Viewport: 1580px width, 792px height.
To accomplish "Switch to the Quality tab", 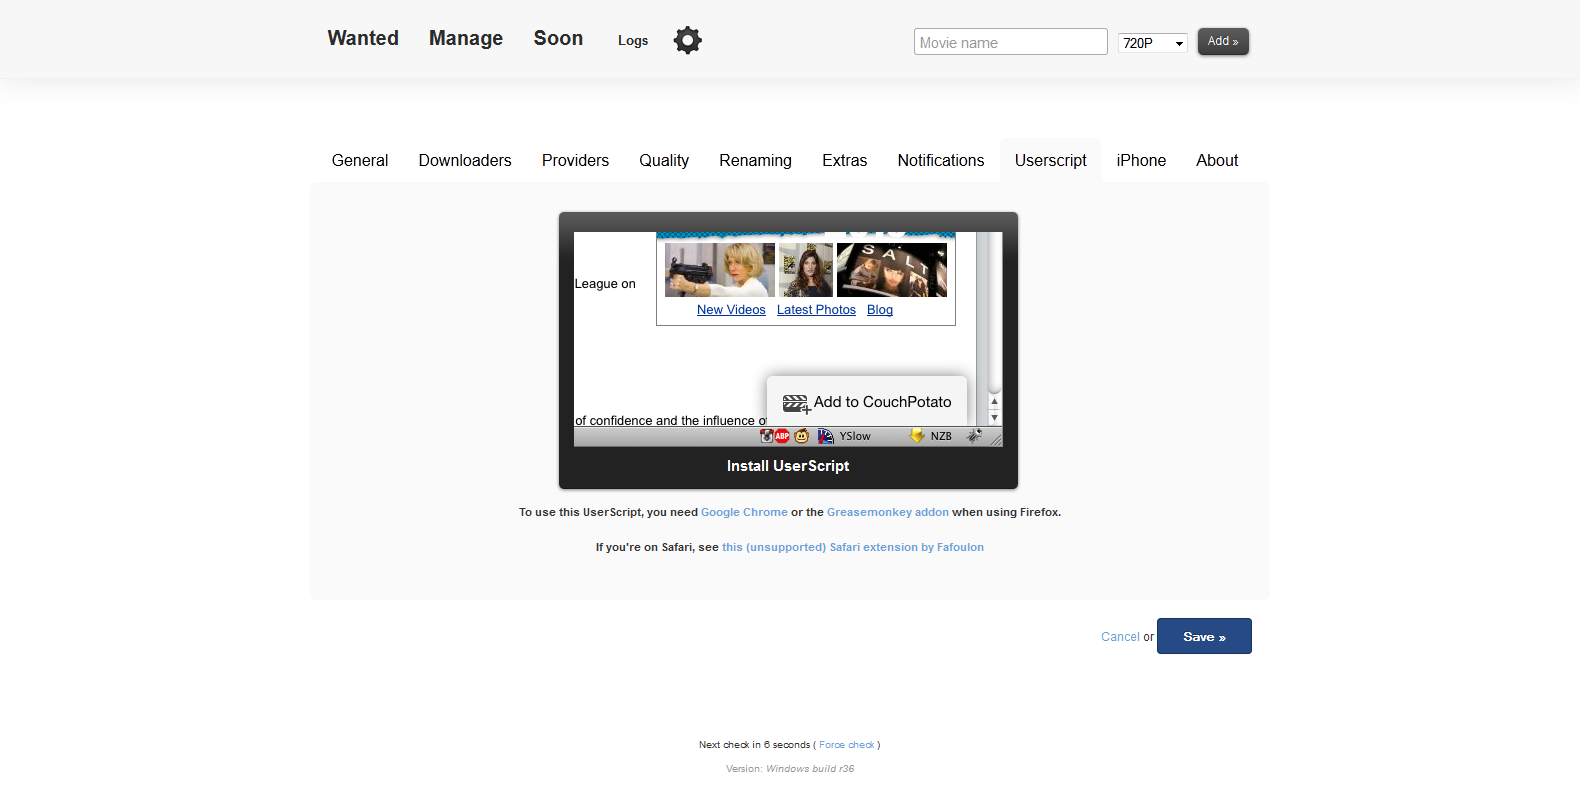I will pos(664,160).
